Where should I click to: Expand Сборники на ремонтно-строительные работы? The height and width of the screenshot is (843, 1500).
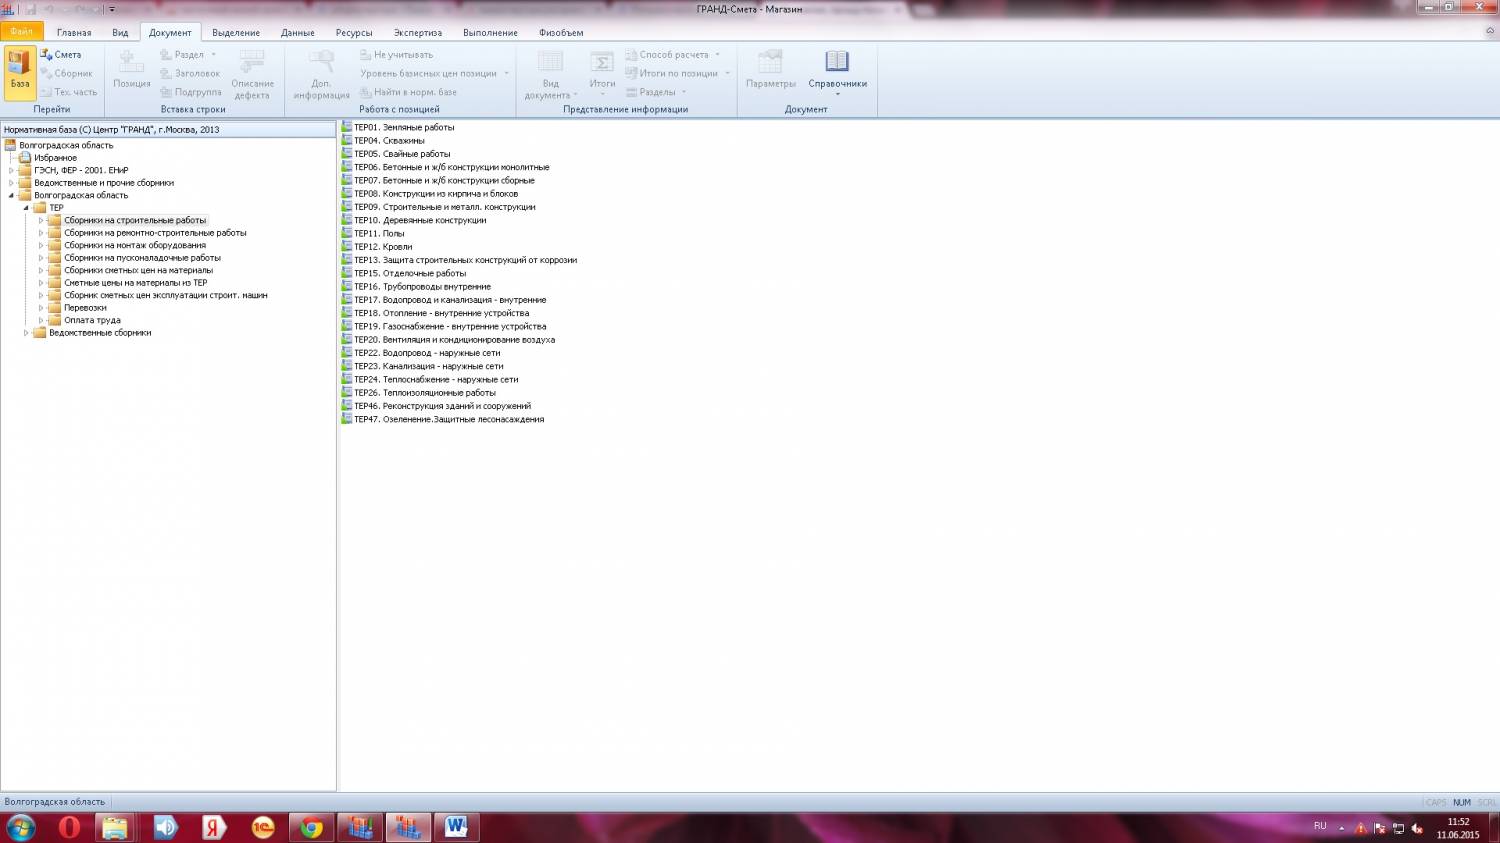[41, 233]
